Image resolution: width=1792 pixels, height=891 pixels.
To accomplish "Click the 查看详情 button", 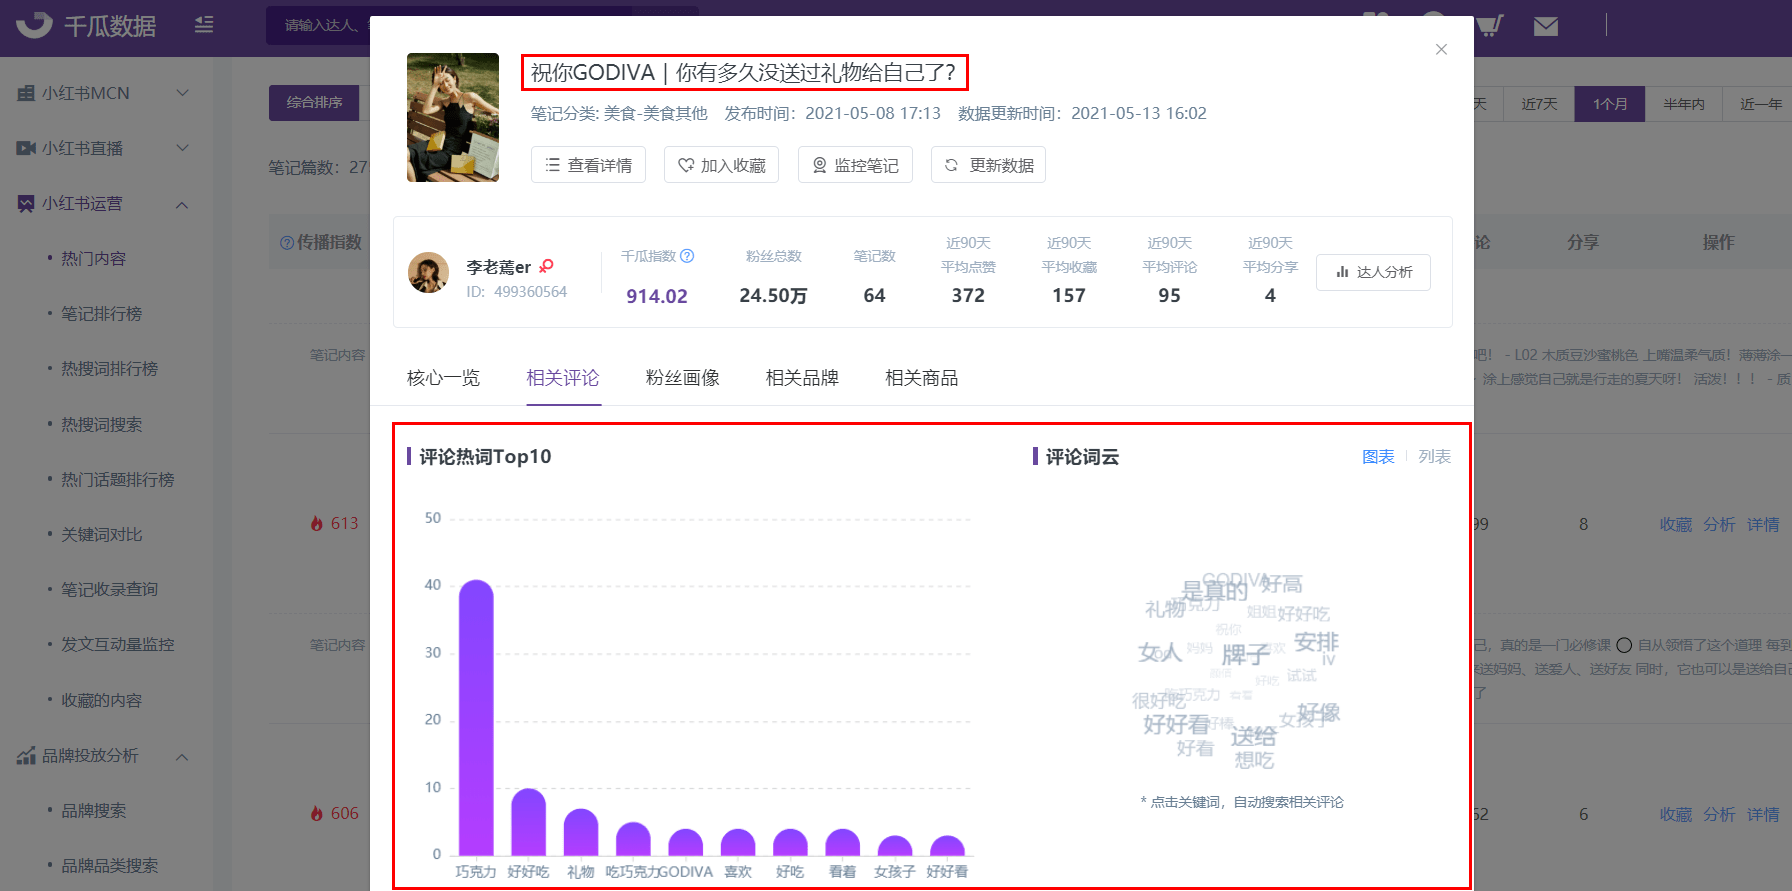I will (588, 165).
